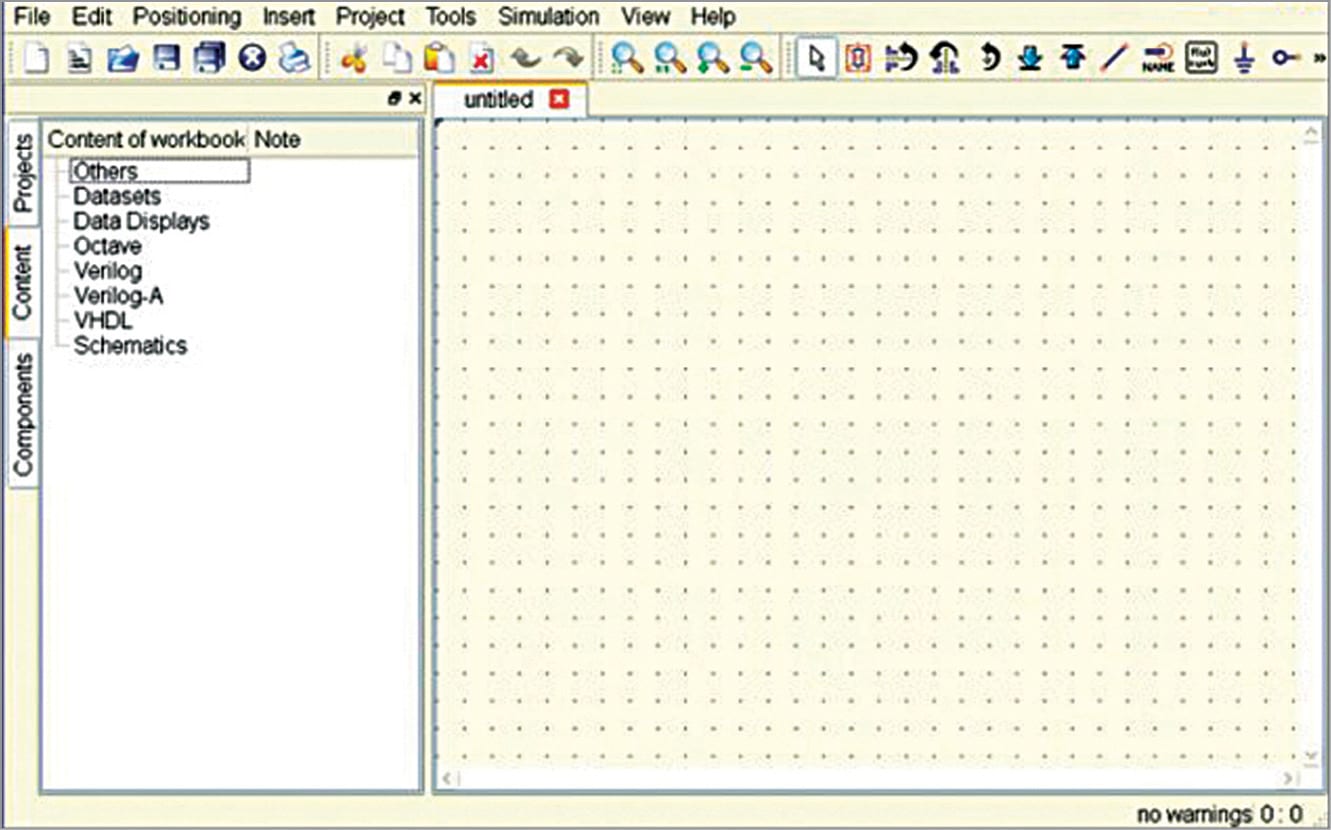Image resolution: width=1331 pixels, height=830 pixels.
Task: Expand the Datasets tree item
Action: [x=117, y=197]
